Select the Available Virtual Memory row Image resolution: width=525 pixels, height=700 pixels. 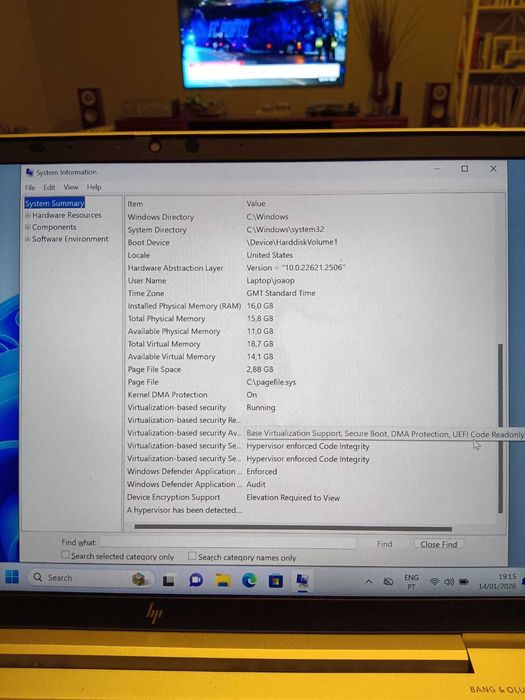pos(312,357)
